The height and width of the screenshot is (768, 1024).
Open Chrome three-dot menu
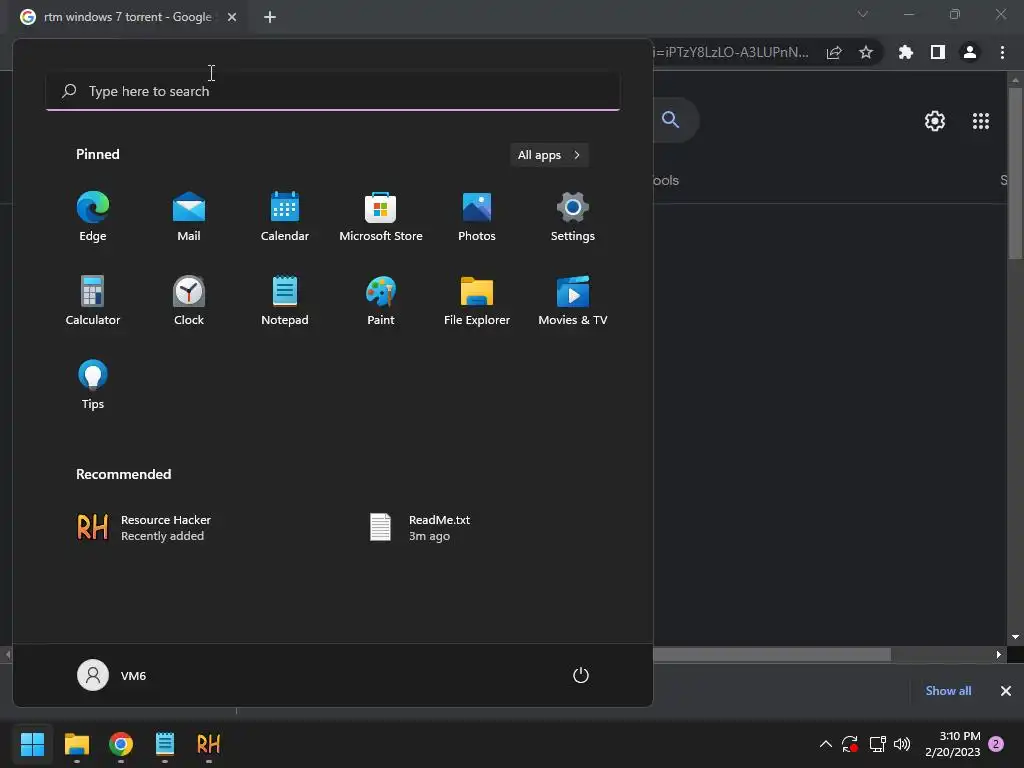click(x=1002, y=53)
